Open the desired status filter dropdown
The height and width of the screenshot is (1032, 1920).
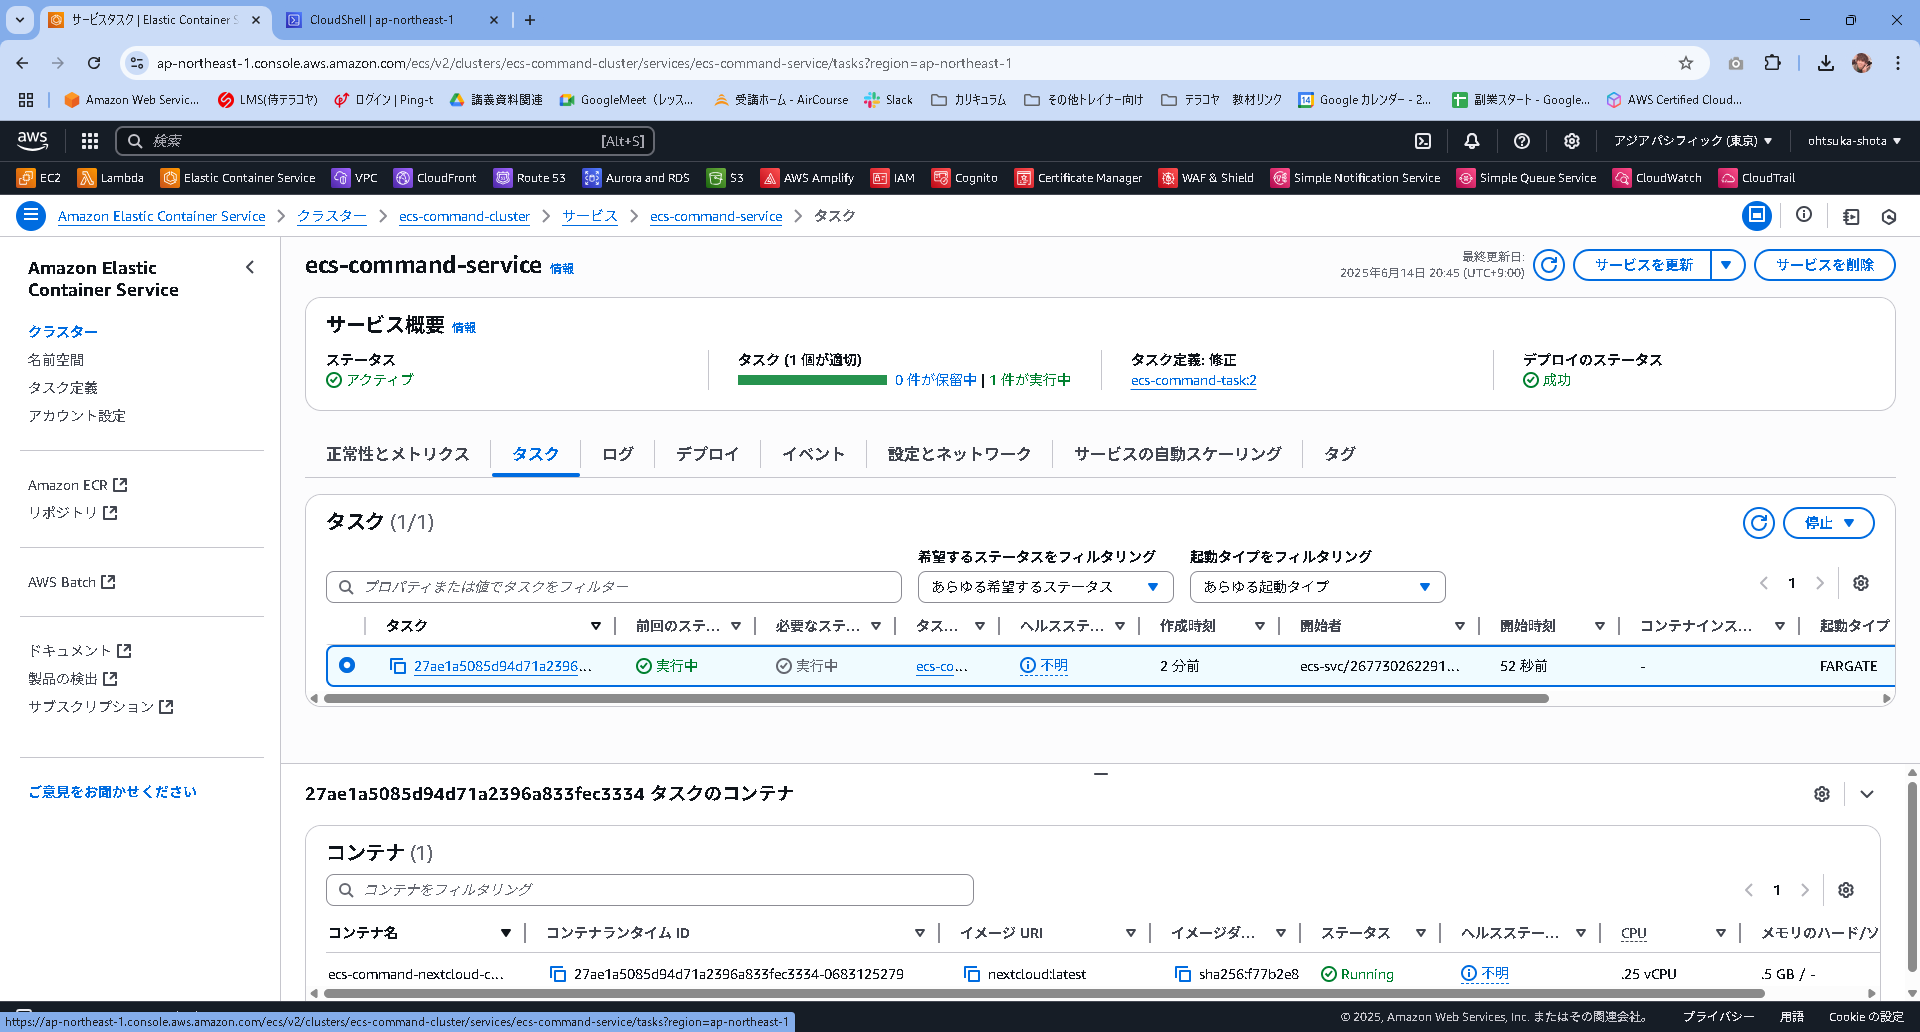pyautogui.click(x=1044, y=587)
